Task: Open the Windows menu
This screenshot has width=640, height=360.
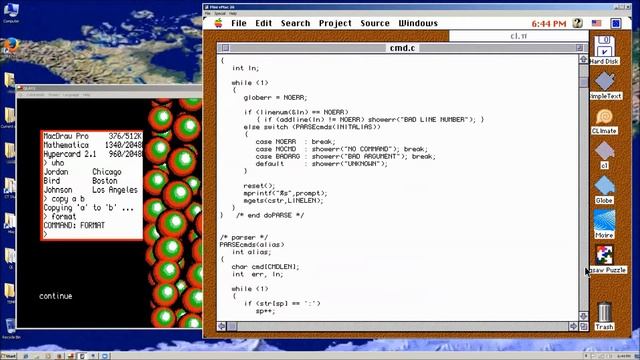Action: click(x=418, y=23)
